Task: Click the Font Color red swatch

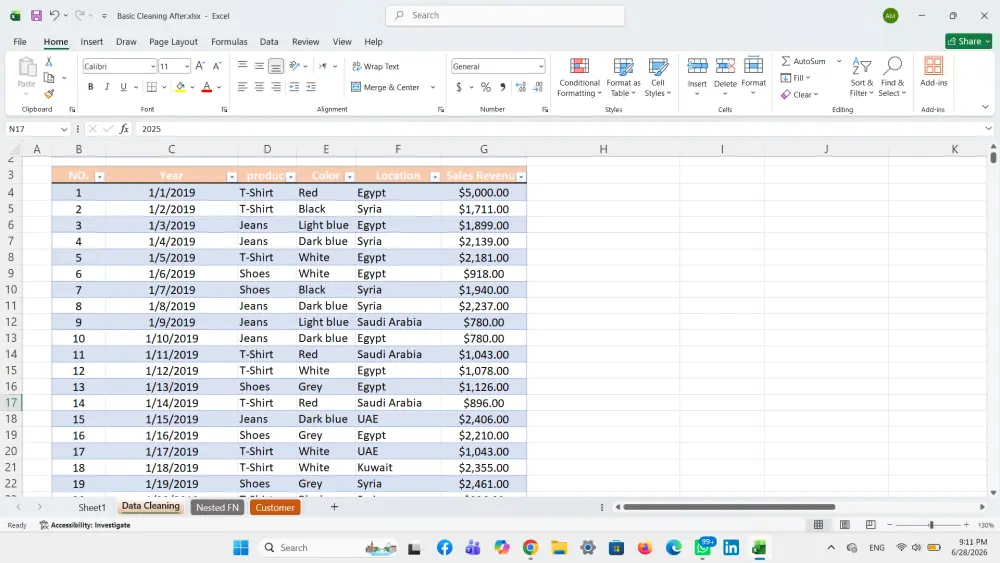Action: click(207, 87)
